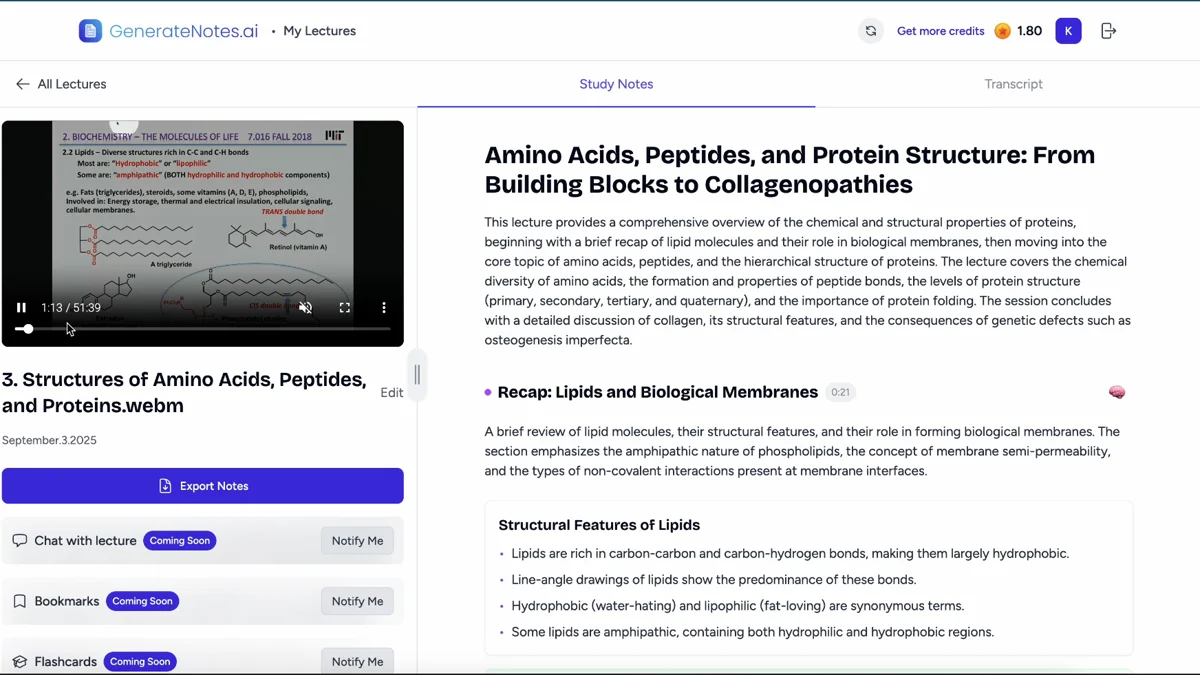Switch to the Transcript tab

click(1013, 84)
